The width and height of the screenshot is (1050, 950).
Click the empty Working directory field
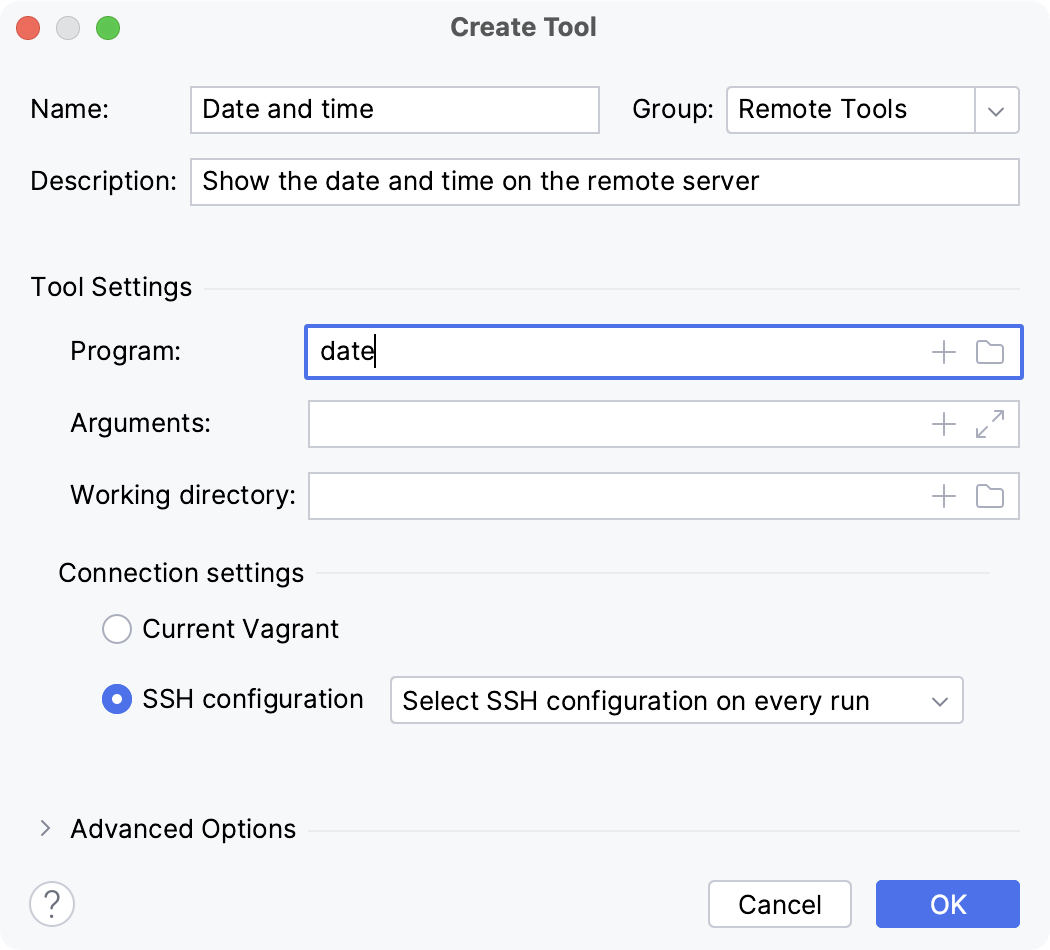coord(620,496)
